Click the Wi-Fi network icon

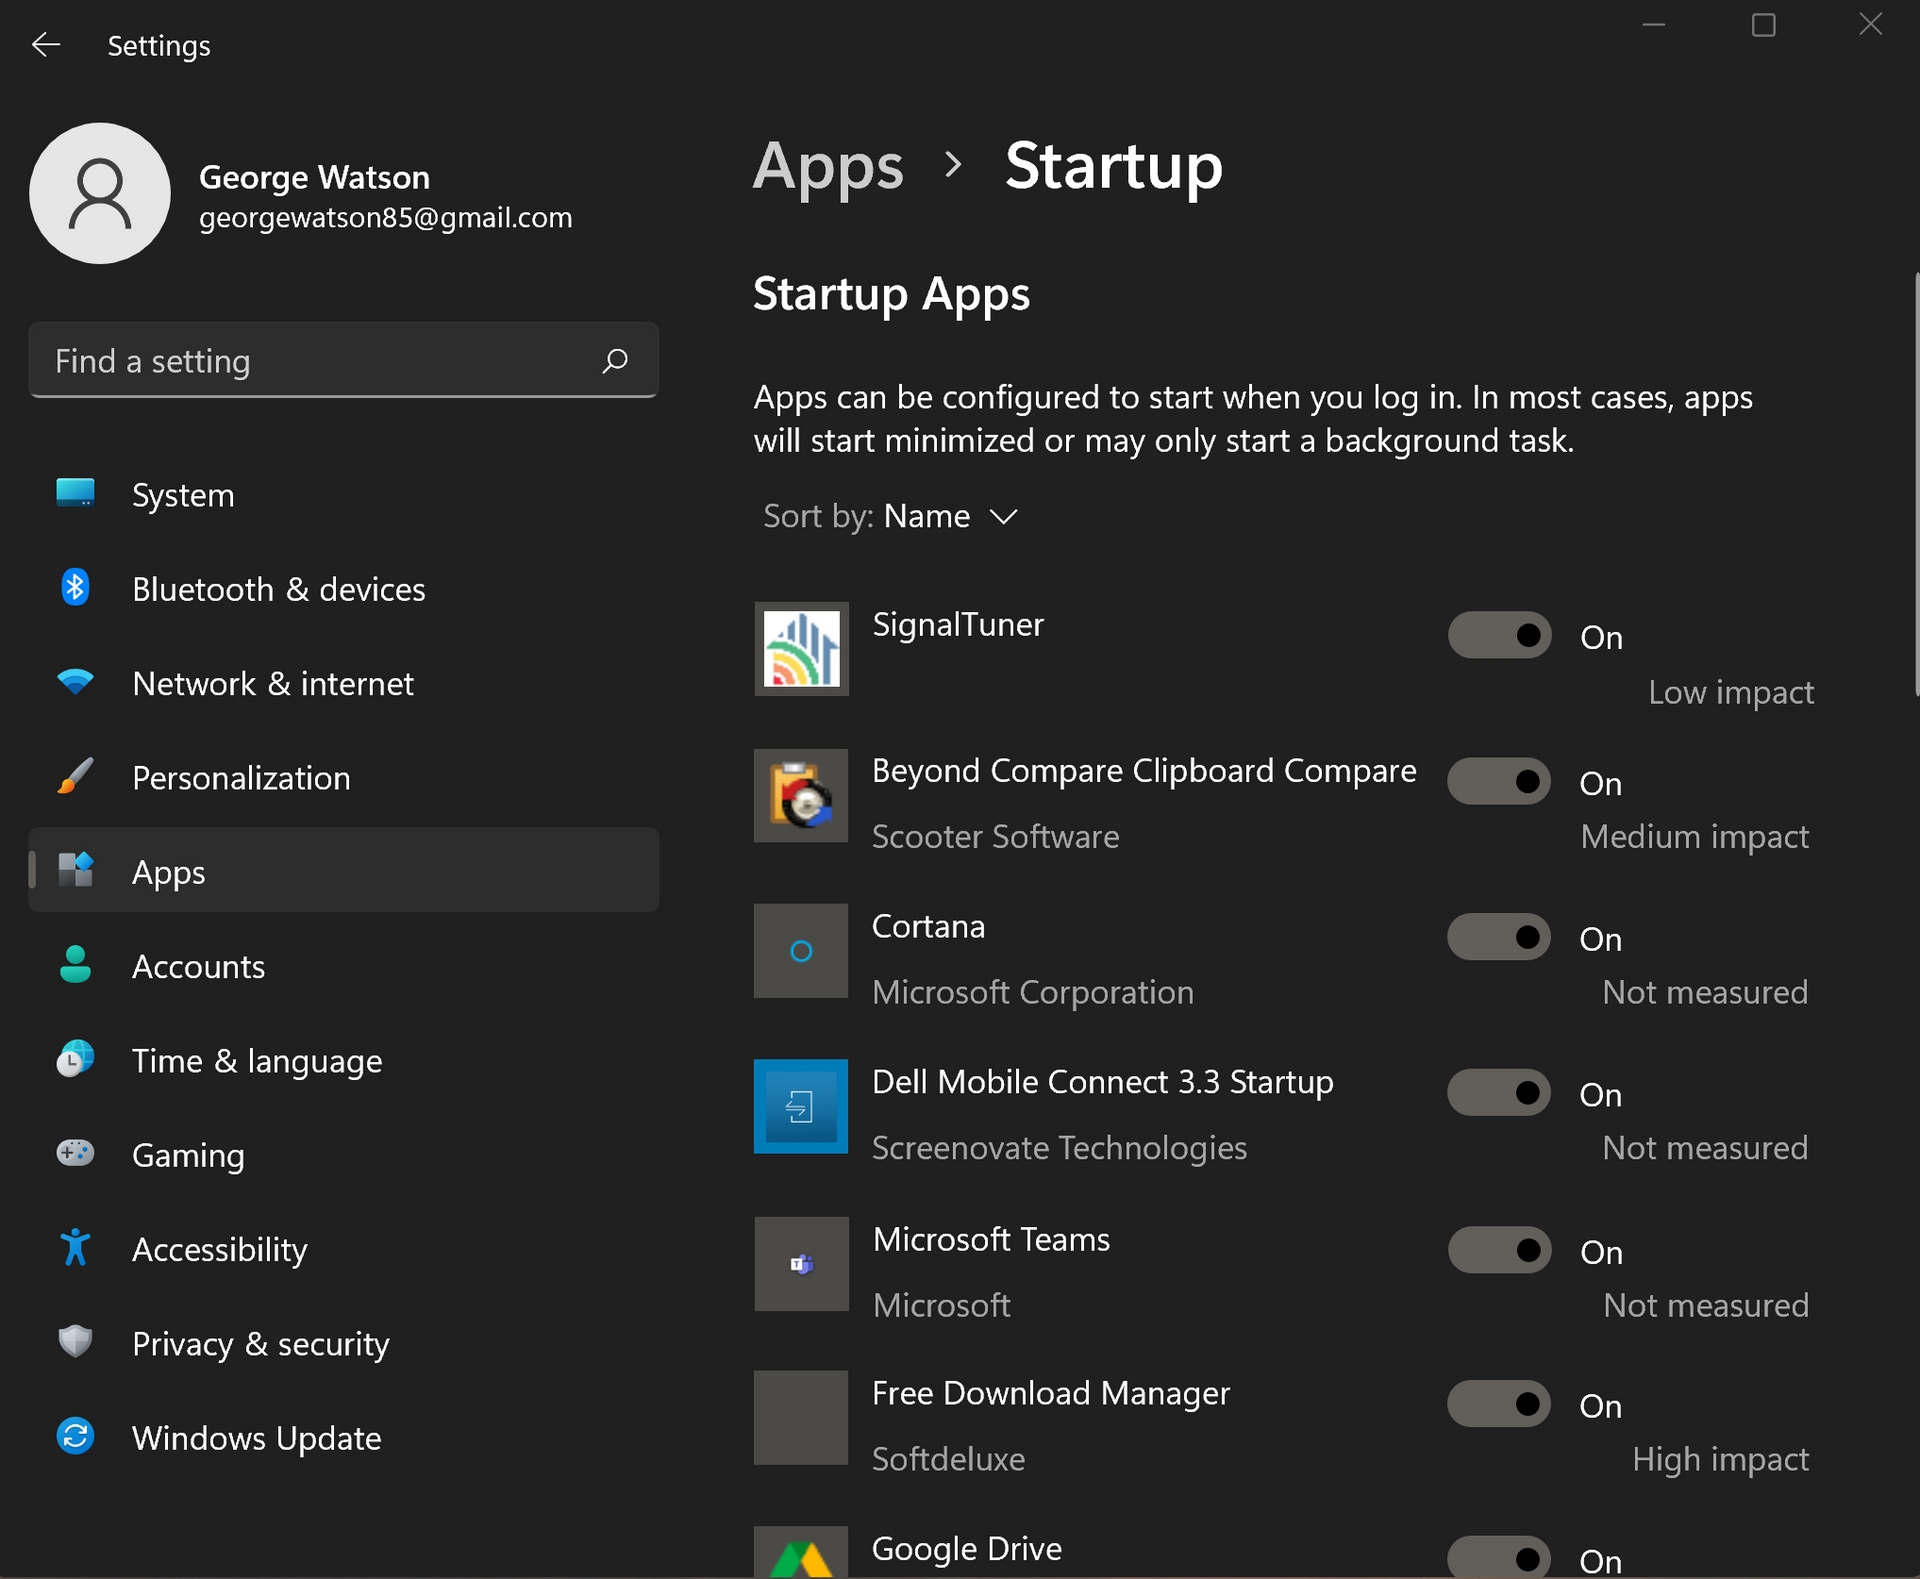(75, 682)
